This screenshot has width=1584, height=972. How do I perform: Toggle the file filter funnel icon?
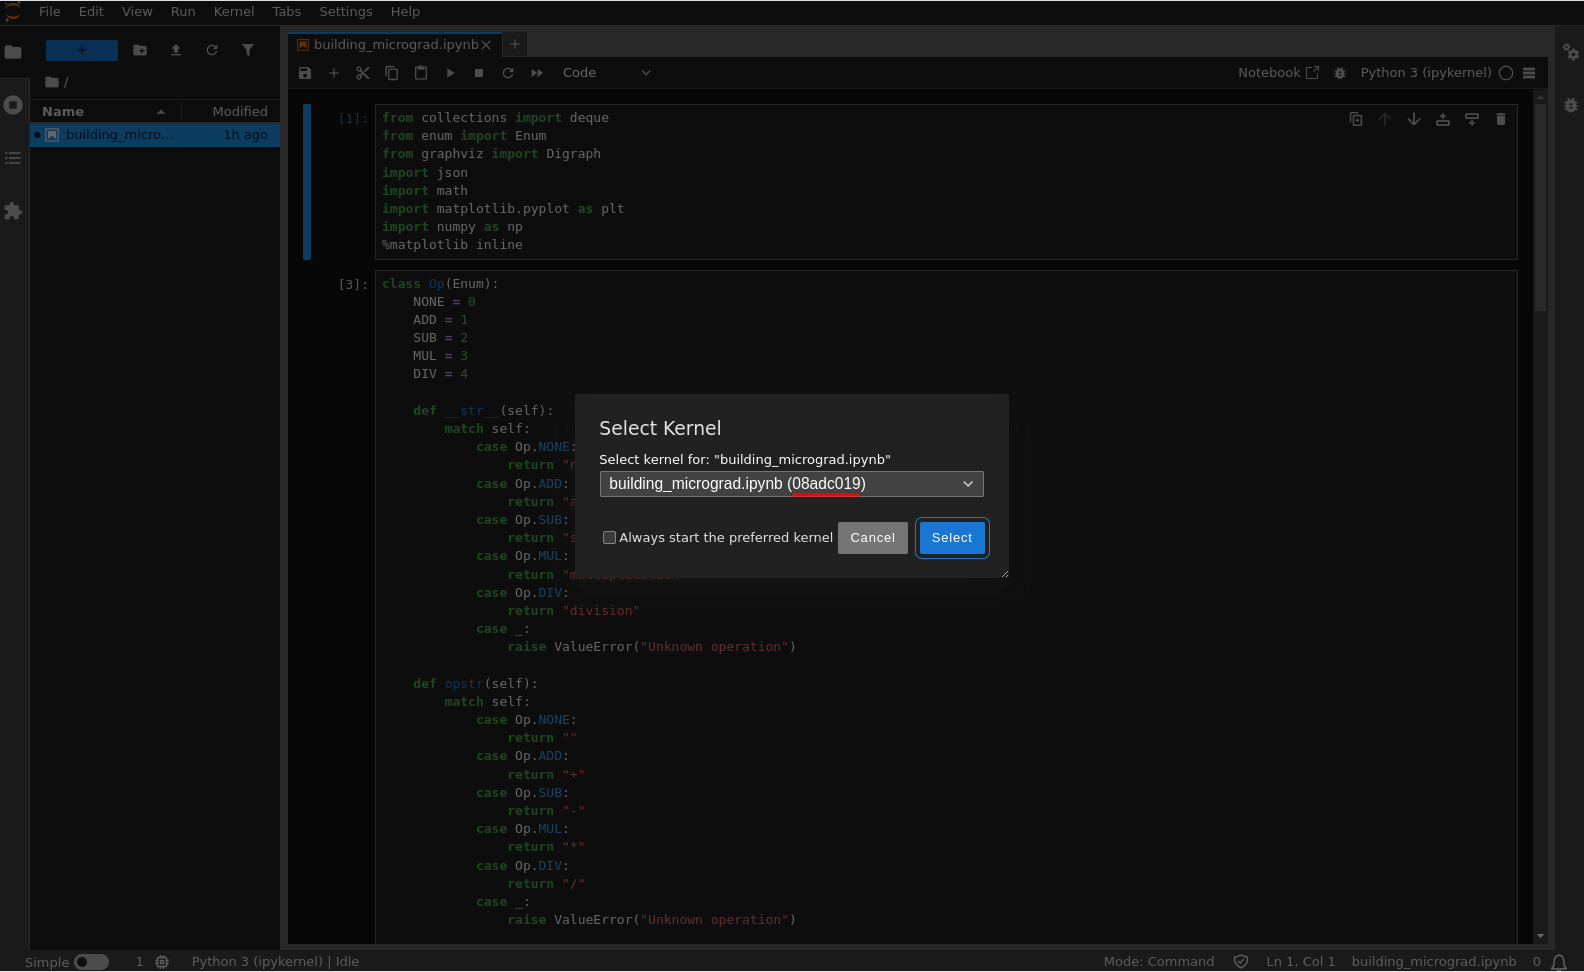(x=248, y=50)
